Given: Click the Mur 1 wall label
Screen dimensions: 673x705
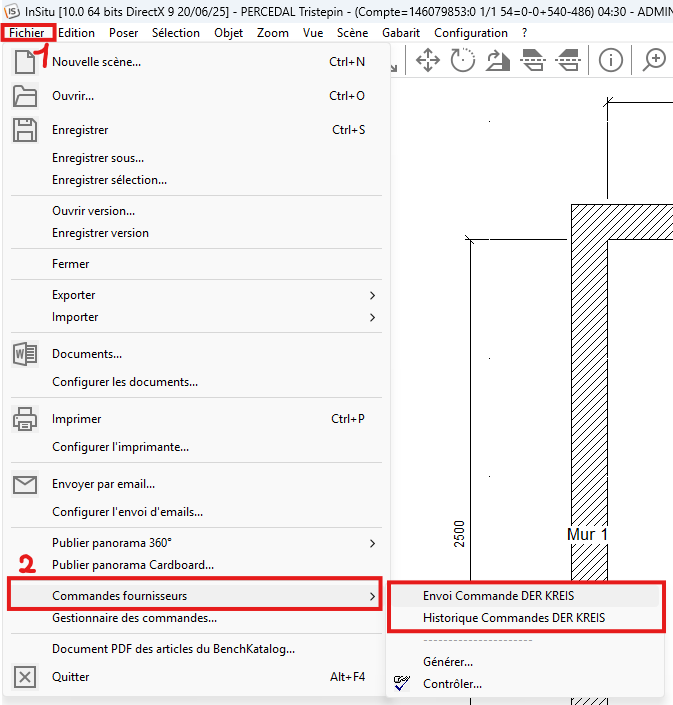Looking at the screenshot, I should 587,535.
